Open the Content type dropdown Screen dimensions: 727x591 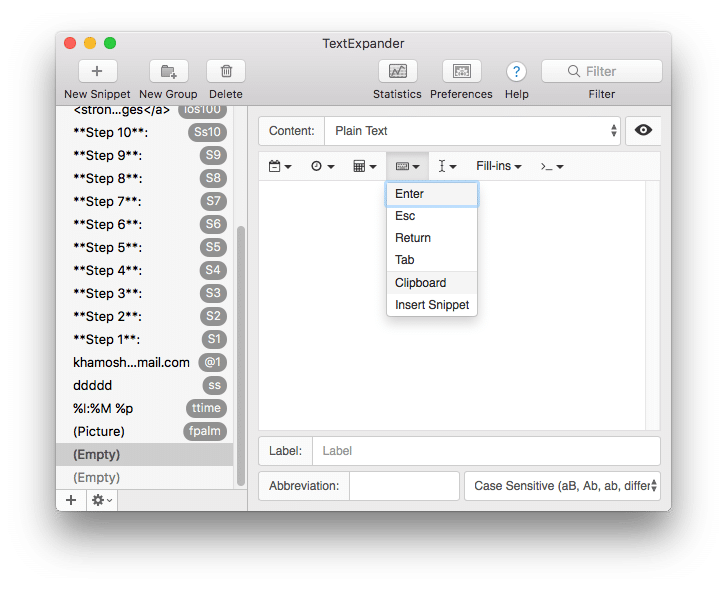pyautogui.click(x=470, y=131)
